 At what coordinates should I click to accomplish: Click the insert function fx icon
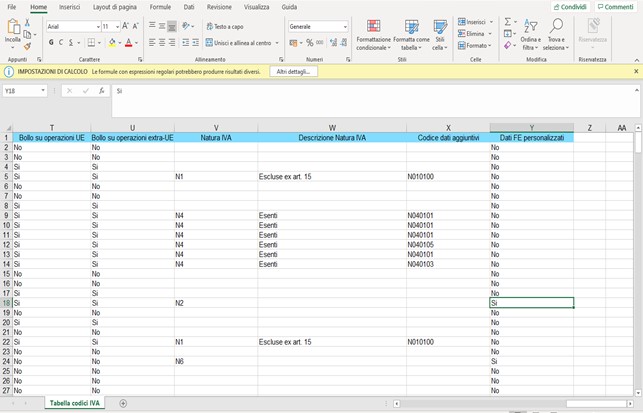tap(101, 91)
